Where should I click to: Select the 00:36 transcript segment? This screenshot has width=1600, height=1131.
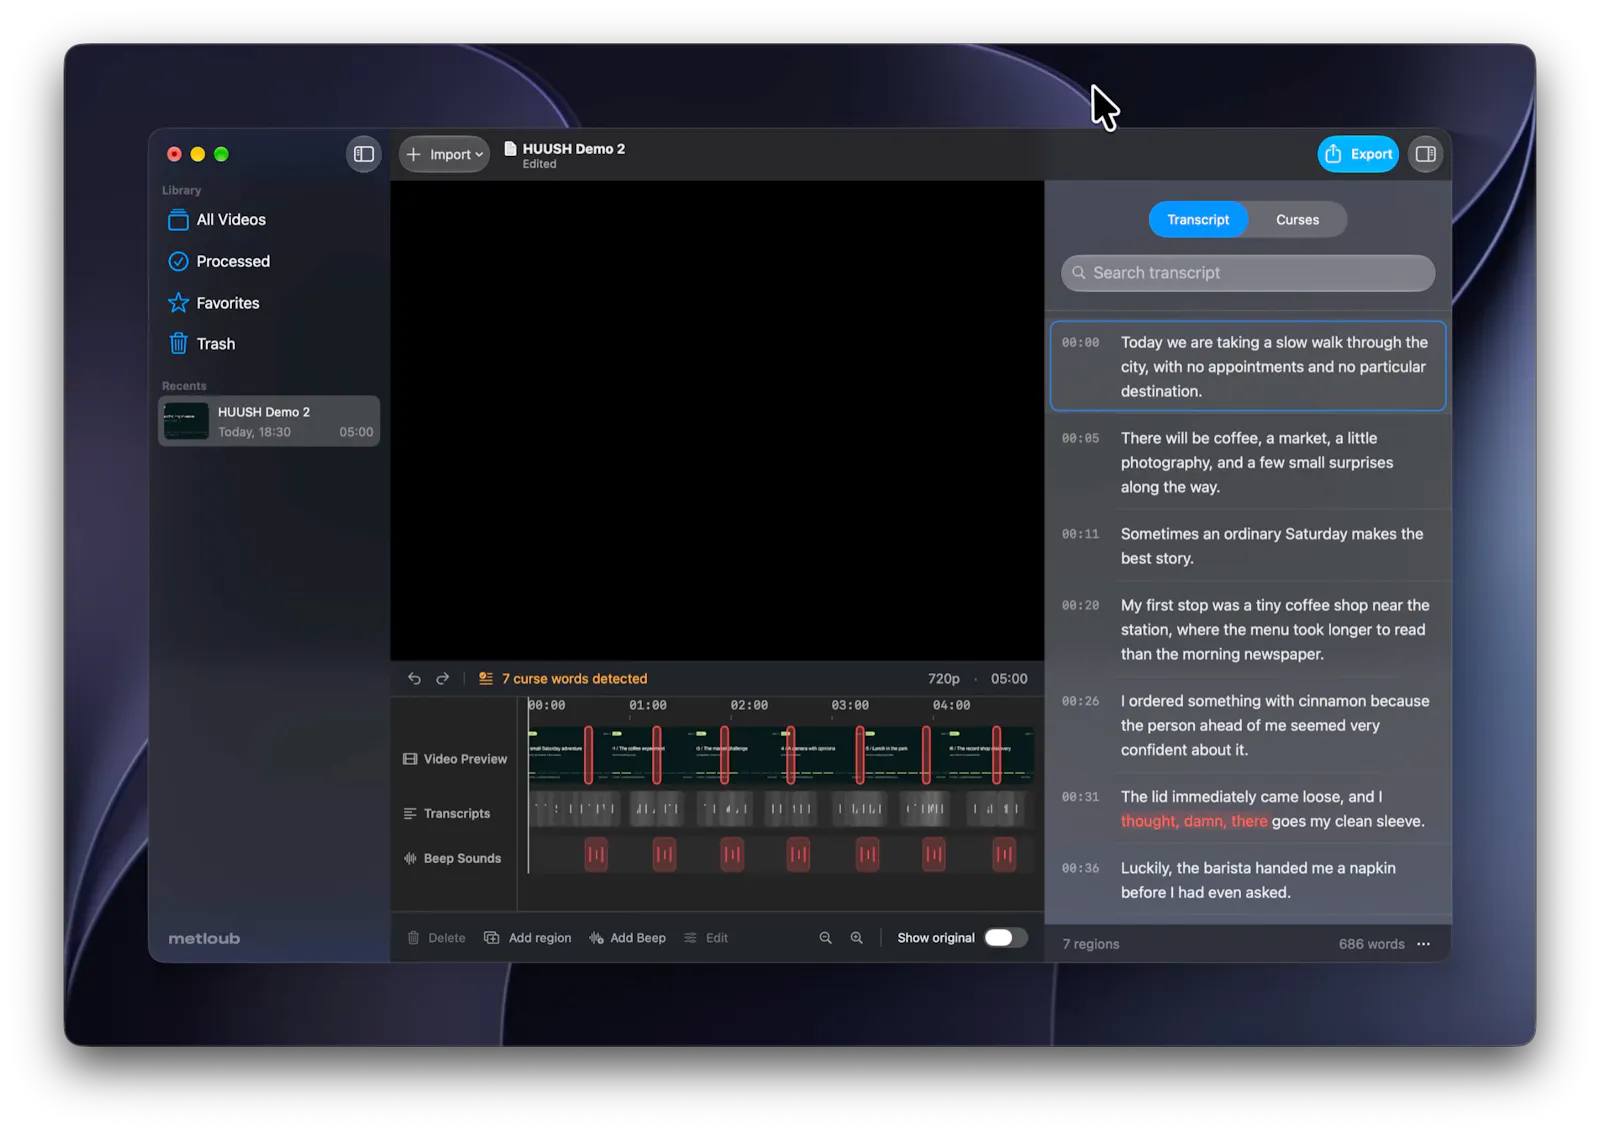pos(1248,880)
